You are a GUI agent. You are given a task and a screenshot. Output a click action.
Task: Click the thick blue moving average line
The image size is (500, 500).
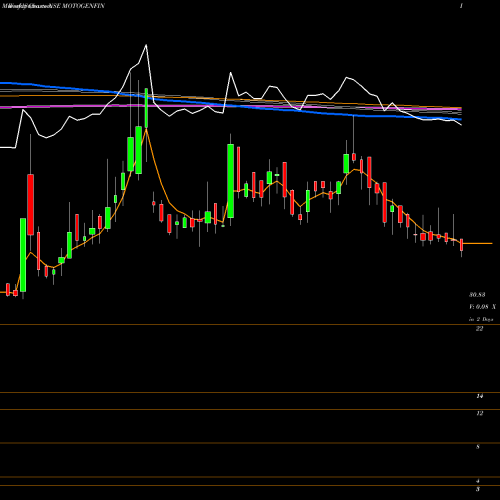(230, 105)
